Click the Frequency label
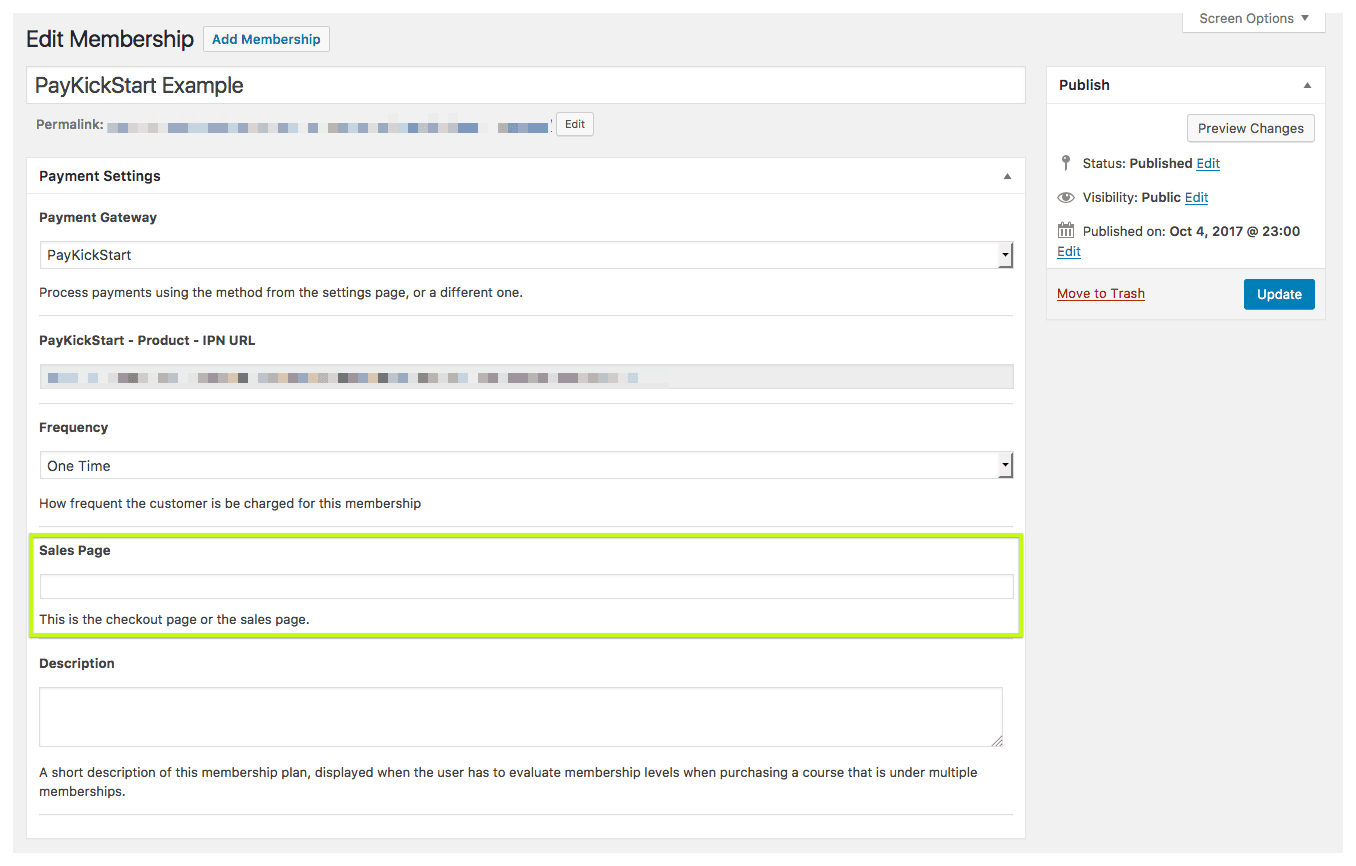The height and width of the screenshot is (866, 1356). (73, 427)
